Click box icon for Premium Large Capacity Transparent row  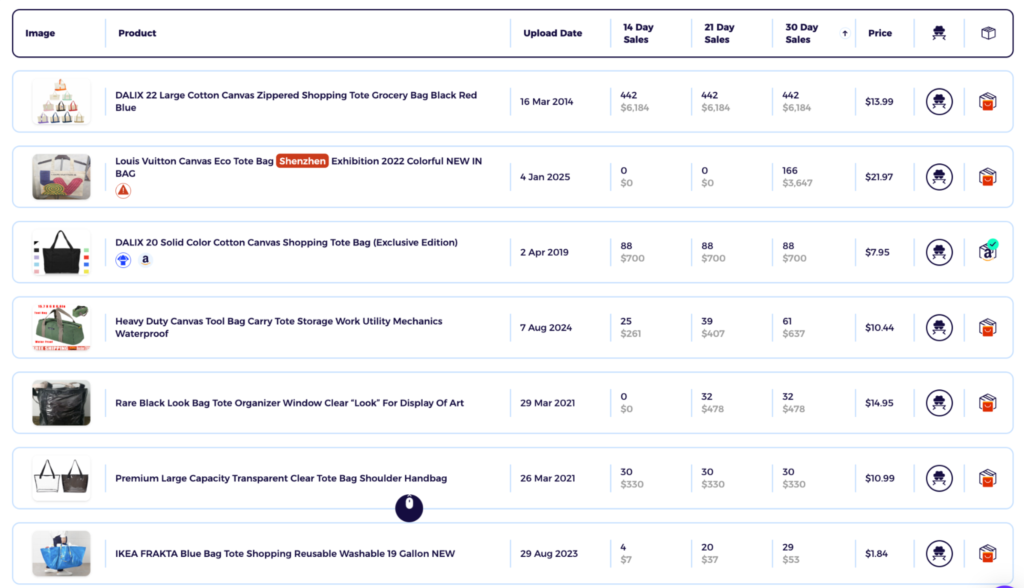(987, 479)
